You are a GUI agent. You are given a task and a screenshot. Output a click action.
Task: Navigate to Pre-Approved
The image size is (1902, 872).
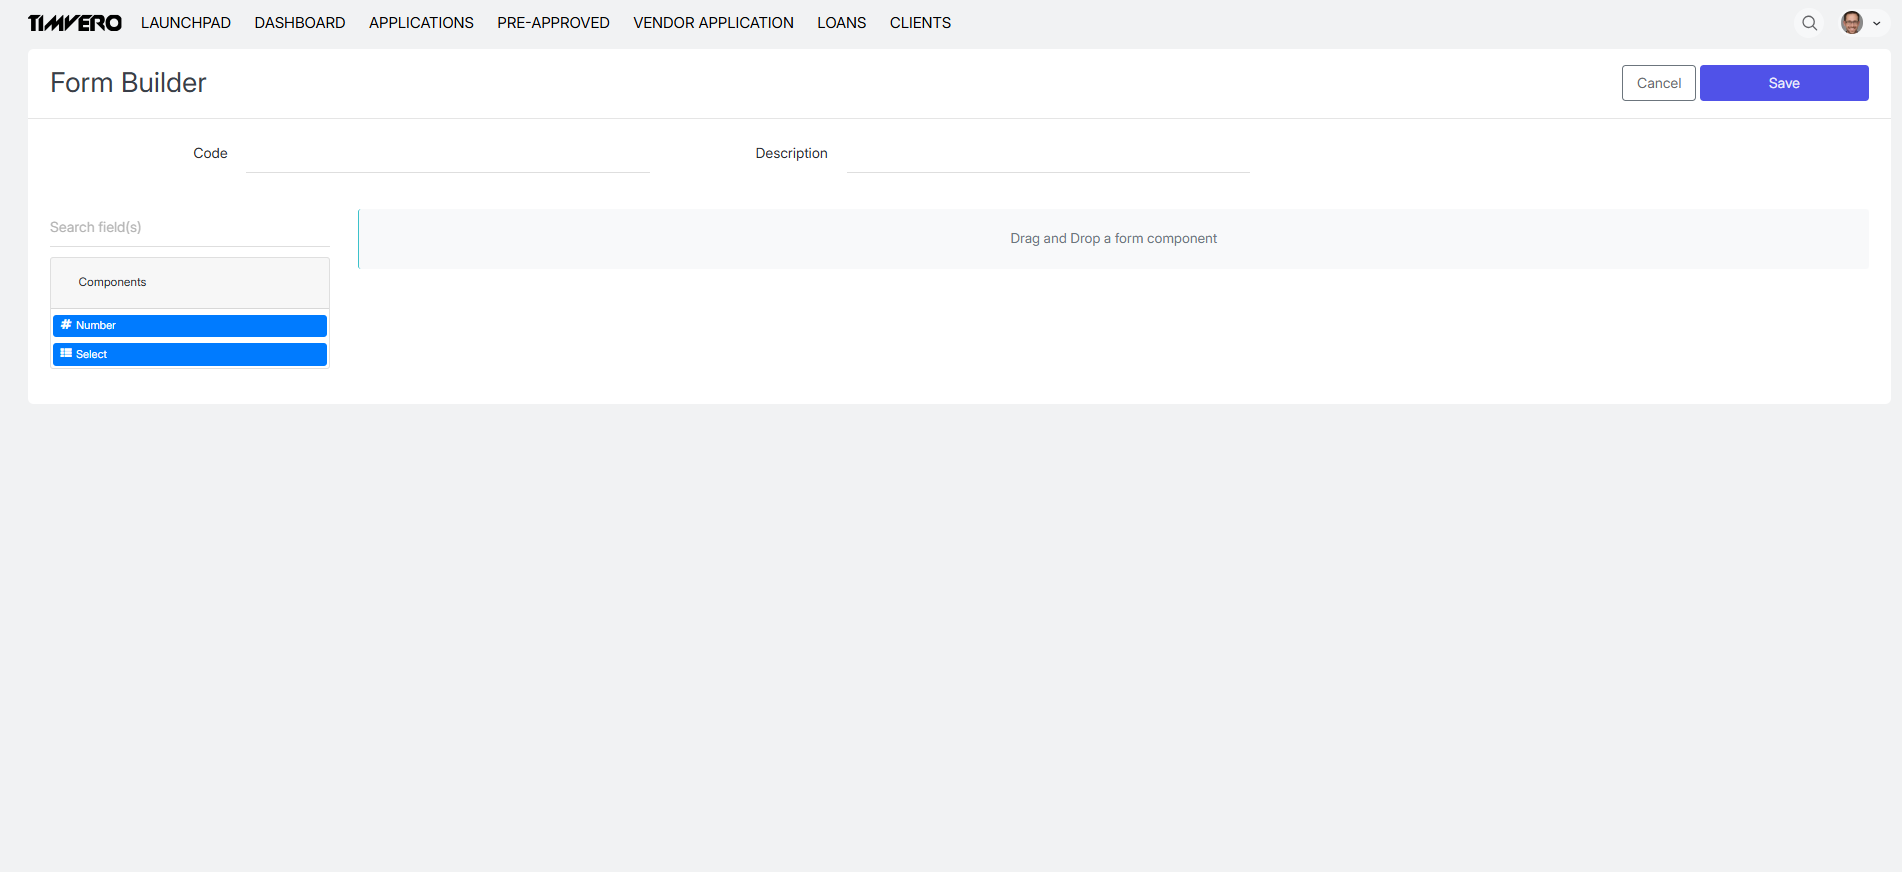[553, 23]
